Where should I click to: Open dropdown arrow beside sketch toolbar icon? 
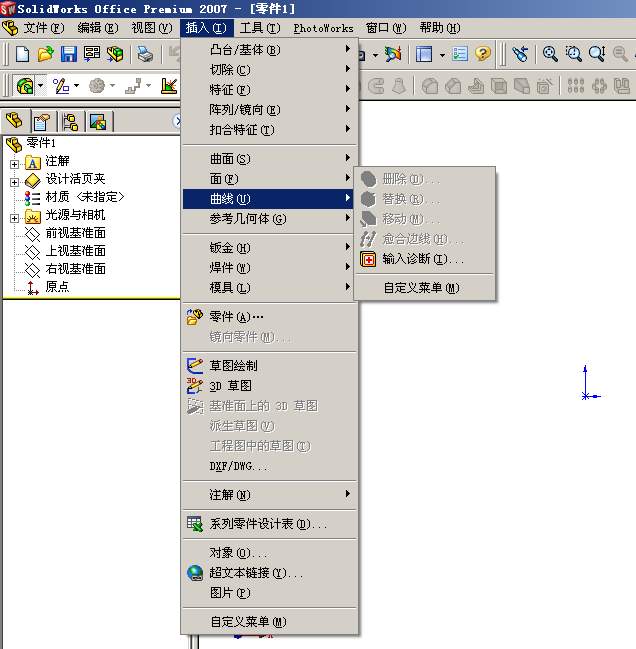(41, 86)
